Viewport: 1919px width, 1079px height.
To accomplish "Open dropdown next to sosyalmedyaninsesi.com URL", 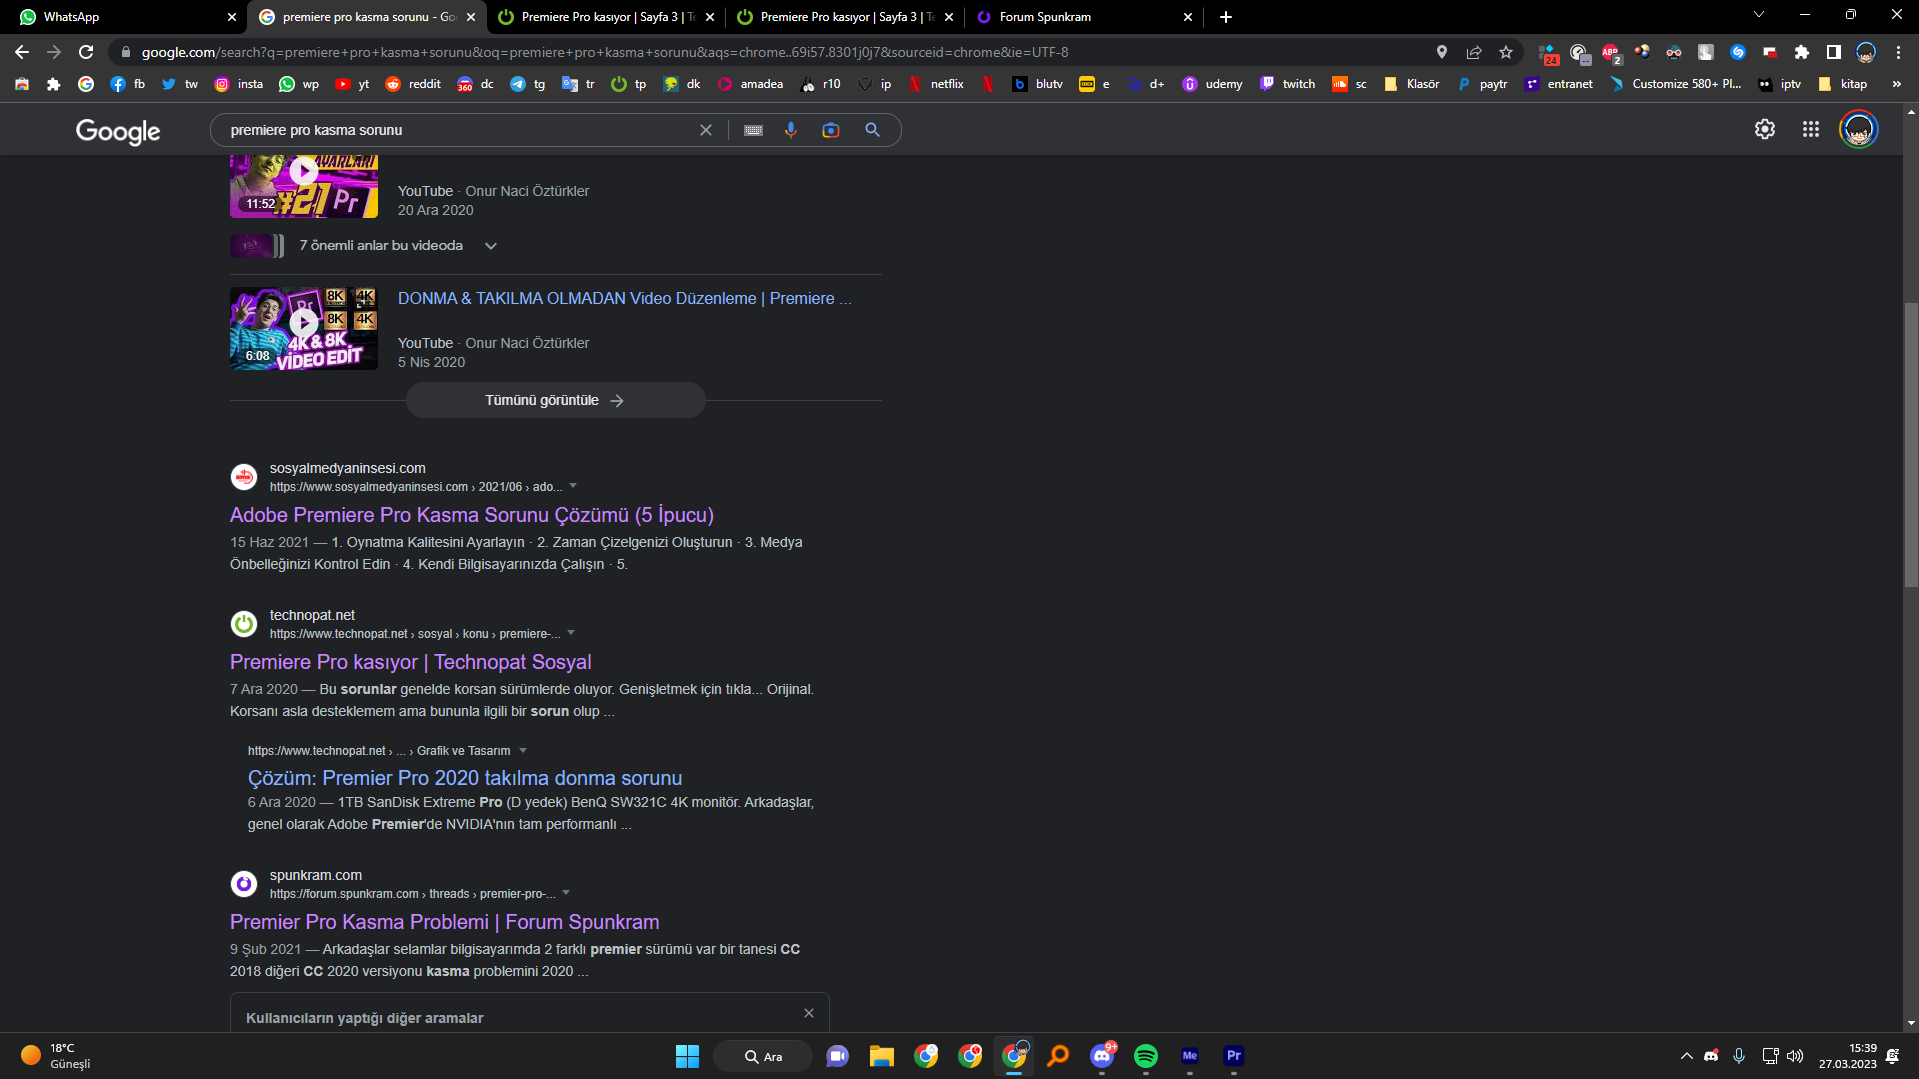I will [573, 486].
